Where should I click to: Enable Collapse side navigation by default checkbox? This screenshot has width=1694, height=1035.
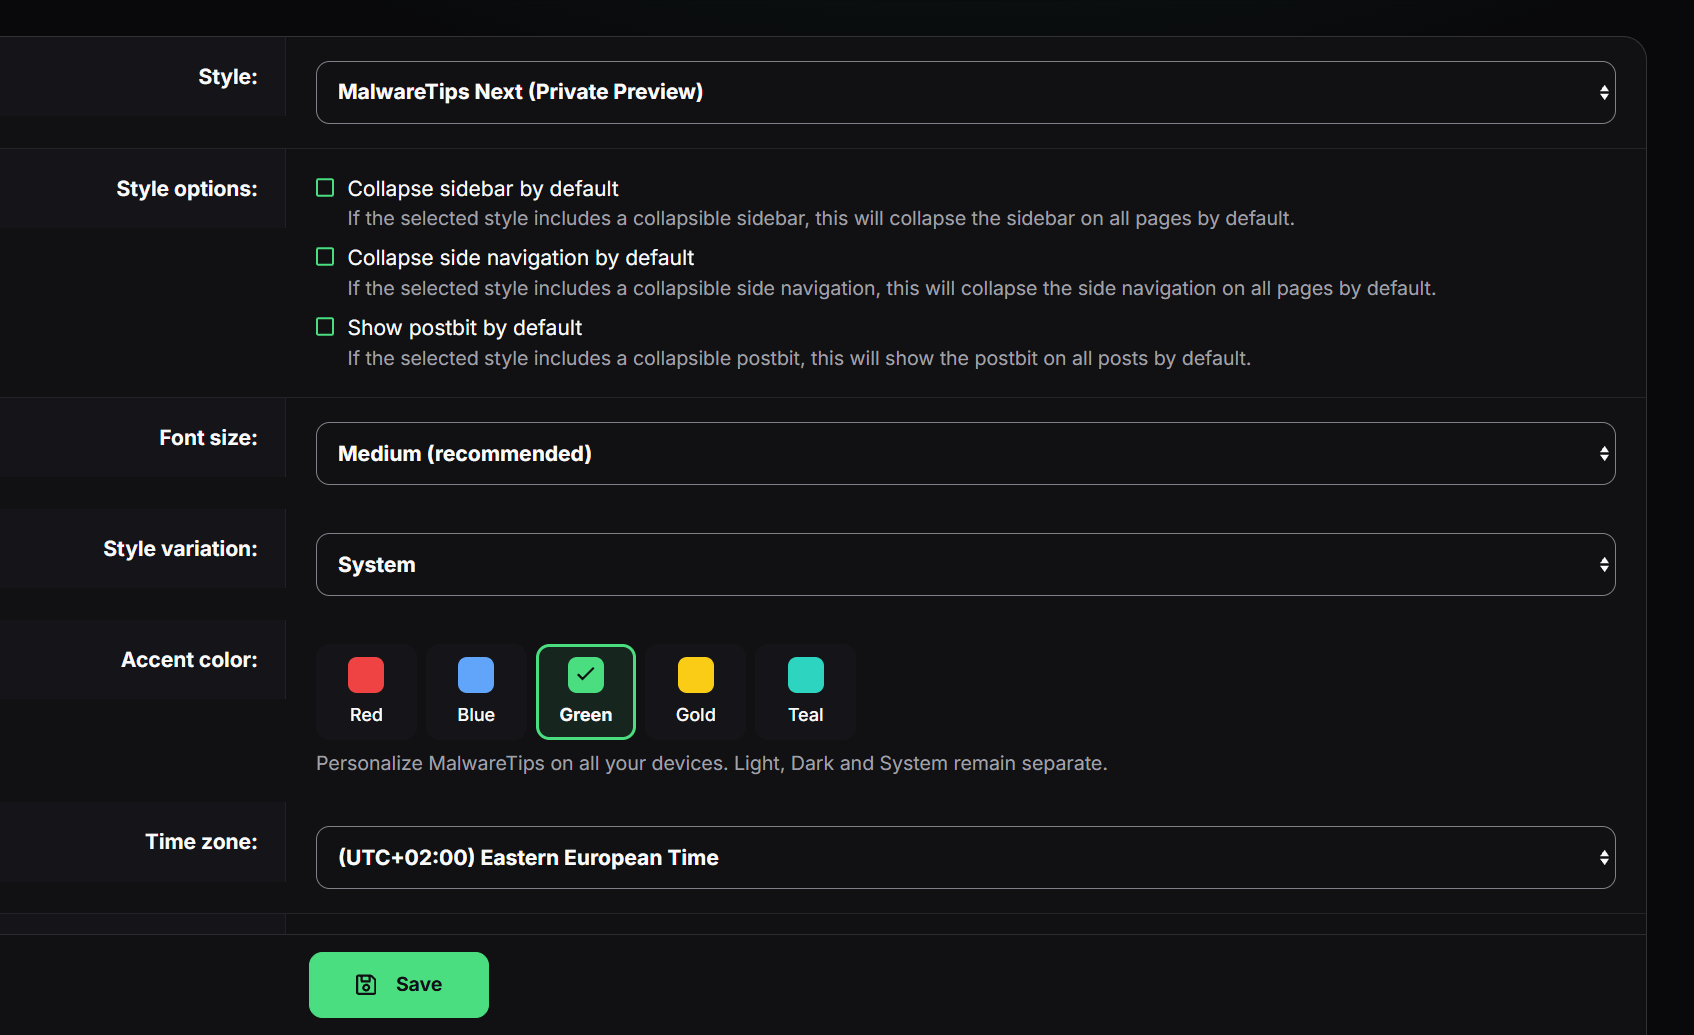pos(325,257)
